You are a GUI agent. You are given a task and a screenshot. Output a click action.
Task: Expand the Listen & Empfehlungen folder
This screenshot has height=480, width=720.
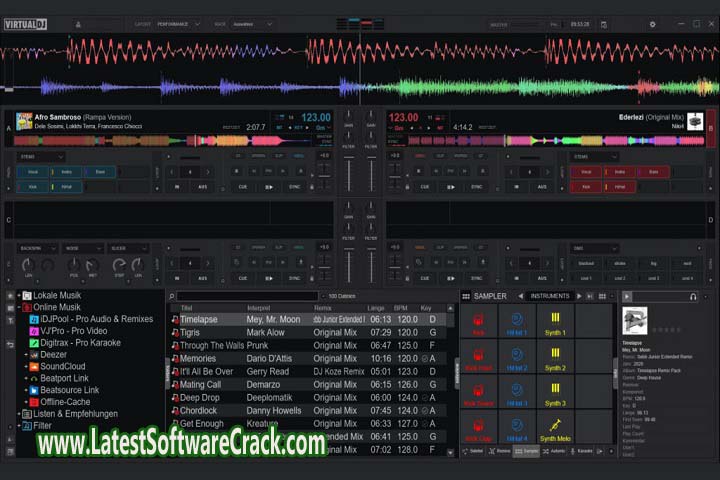19,414
